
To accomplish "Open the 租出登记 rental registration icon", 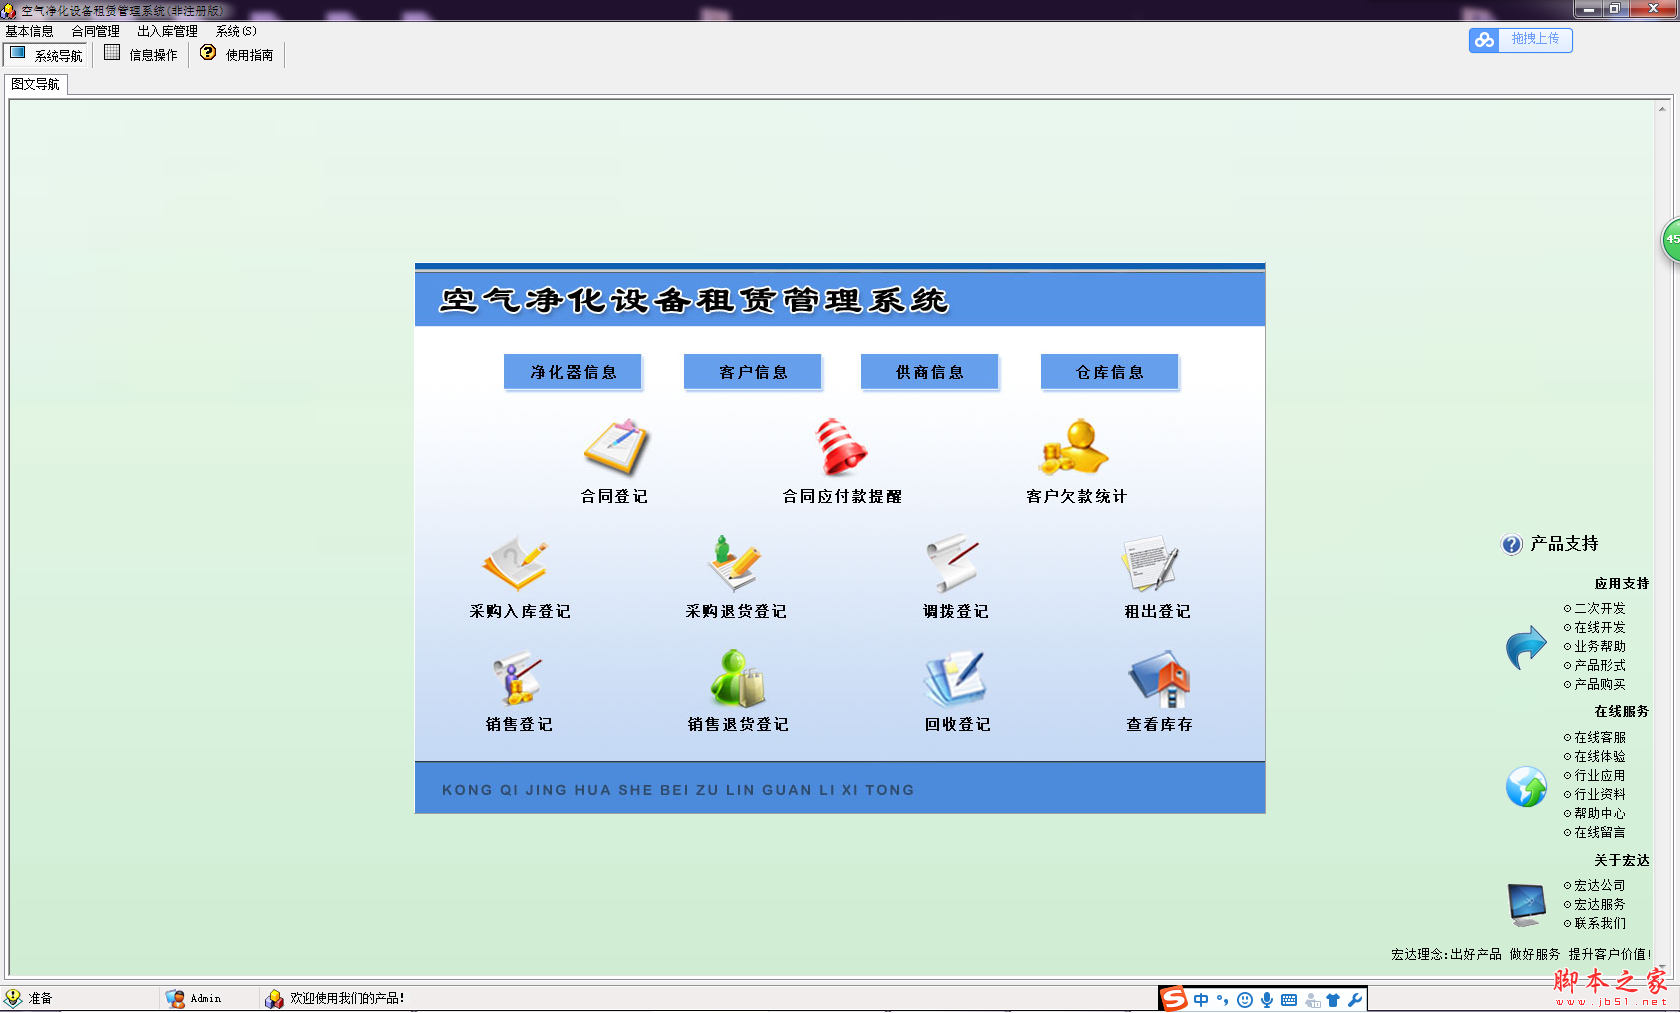I will pos(1151,563).
